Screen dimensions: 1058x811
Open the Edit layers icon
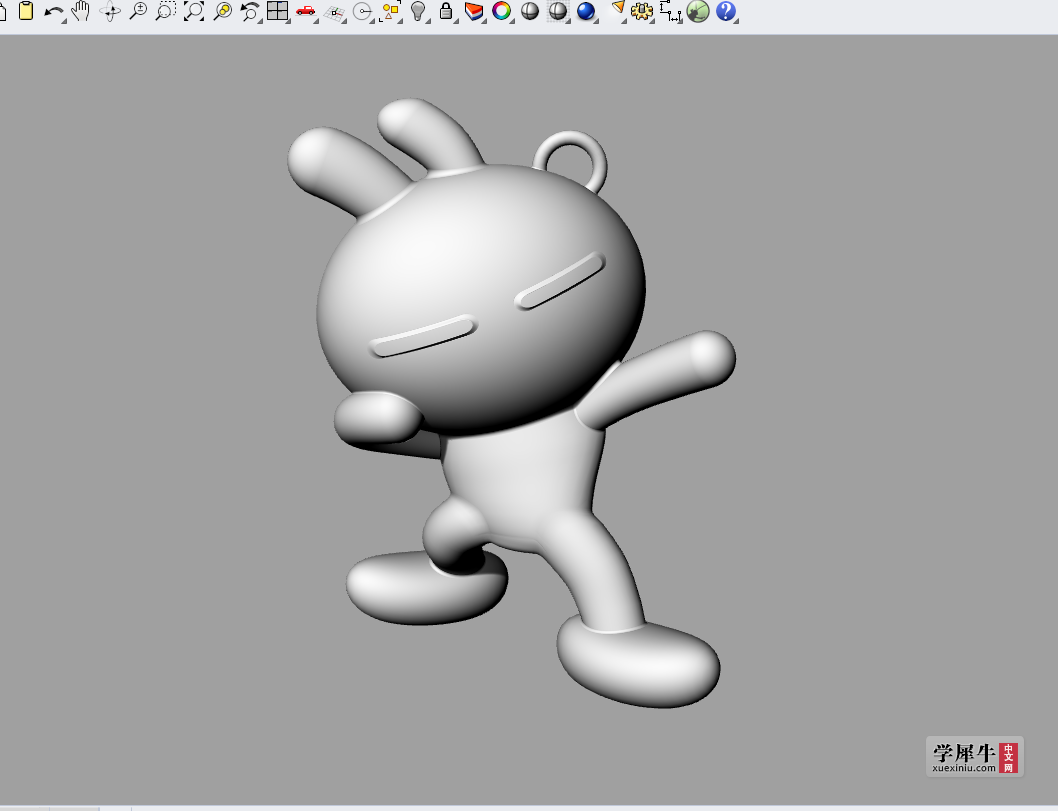(x=474, y=11)
